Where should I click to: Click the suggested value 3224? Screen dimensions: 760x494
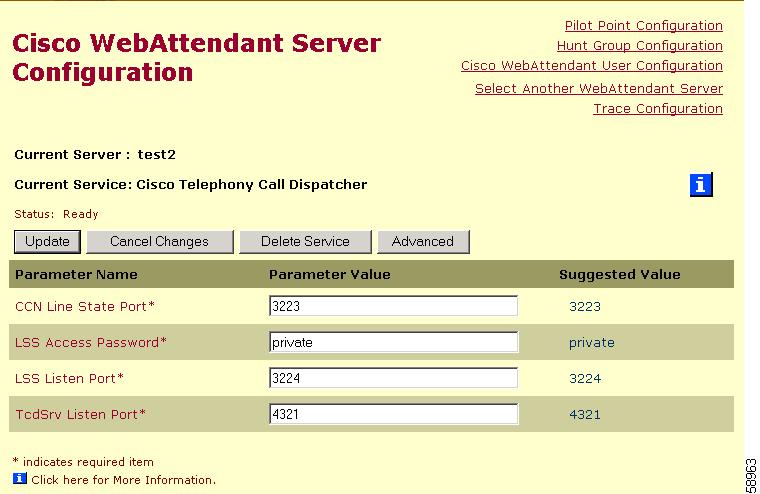point(585,378)
